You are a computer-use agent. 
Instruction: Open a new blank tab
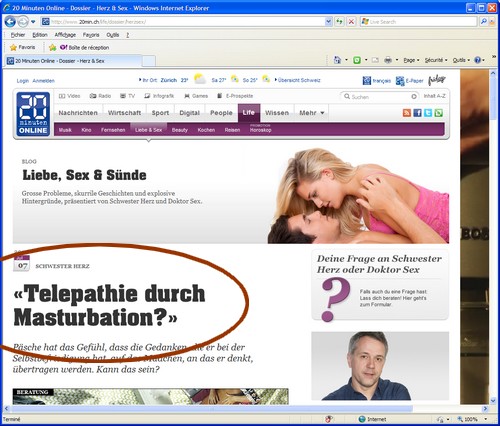(149, 61)
